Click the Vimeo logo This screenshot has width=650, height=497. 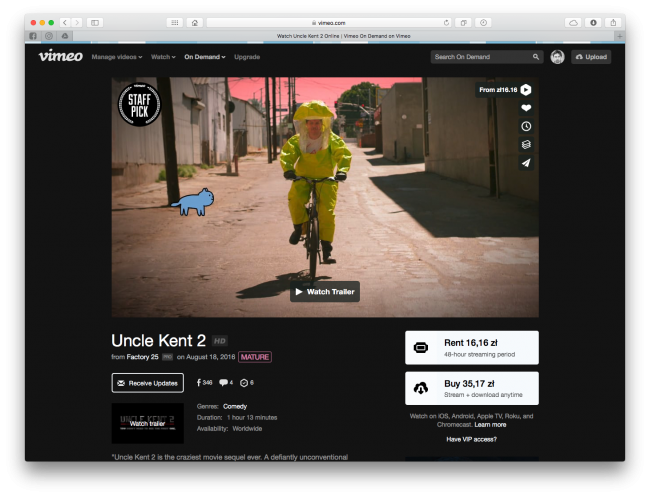[x=61, y=56]
